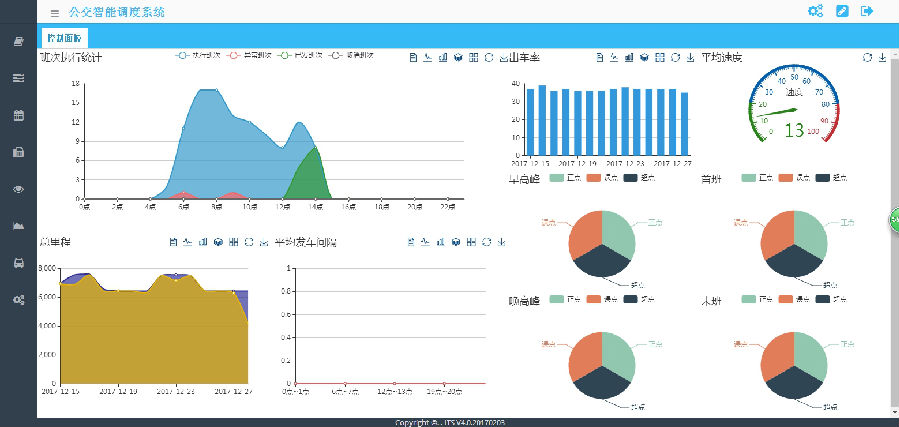Open the area chart icon in sidebar
Viewport: 899px width, 427px height.
[x=18, y=226]
